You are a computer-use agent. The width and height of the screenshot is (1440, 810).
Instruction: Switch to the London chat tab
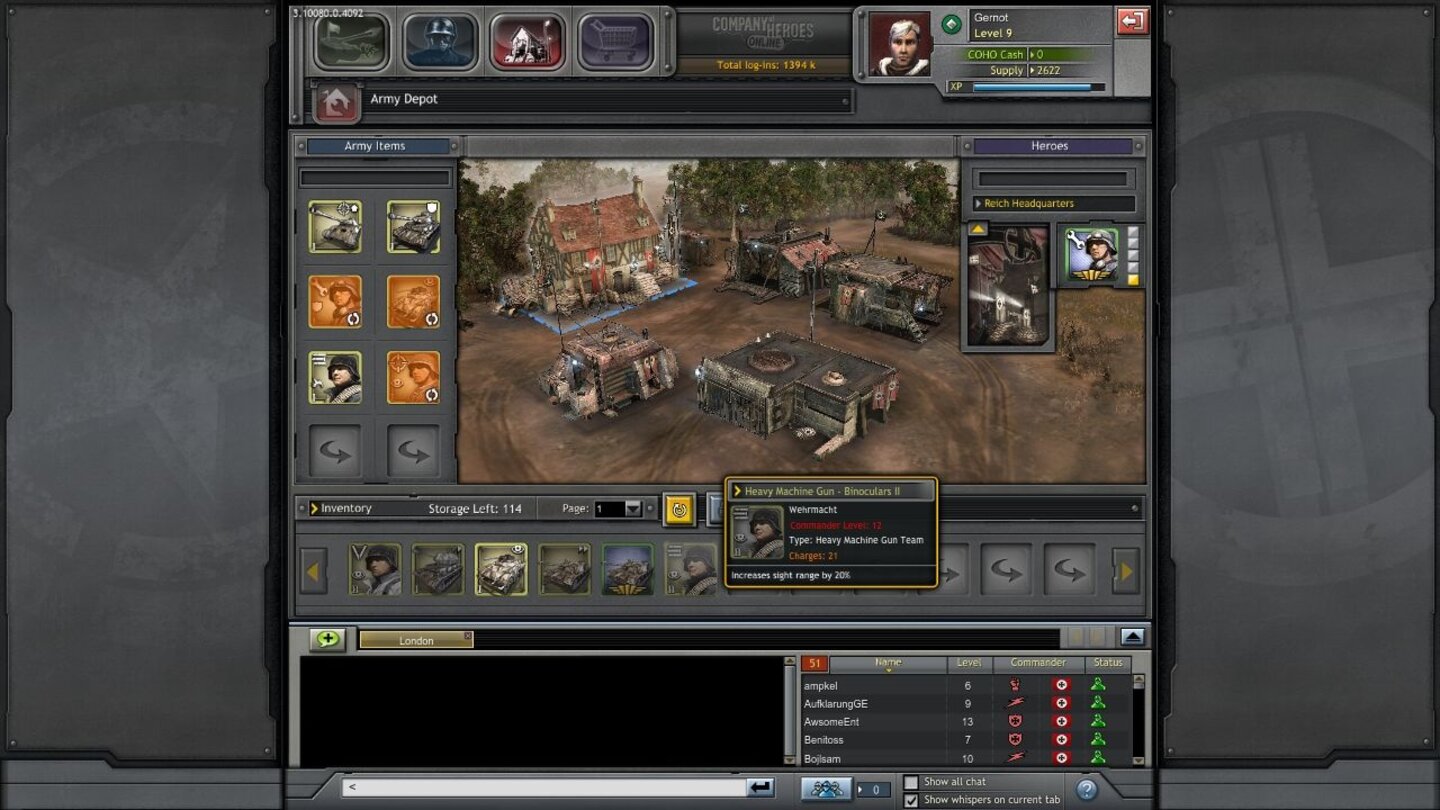pyautogui.click(x=416, y=640)
